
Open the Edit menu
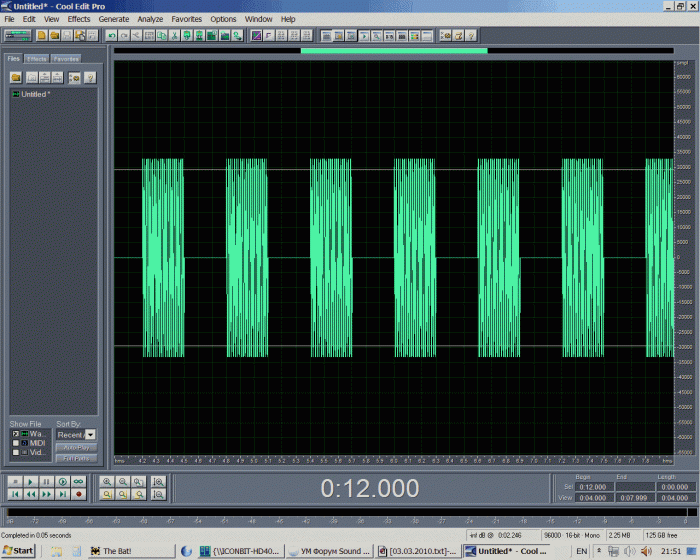29,19
